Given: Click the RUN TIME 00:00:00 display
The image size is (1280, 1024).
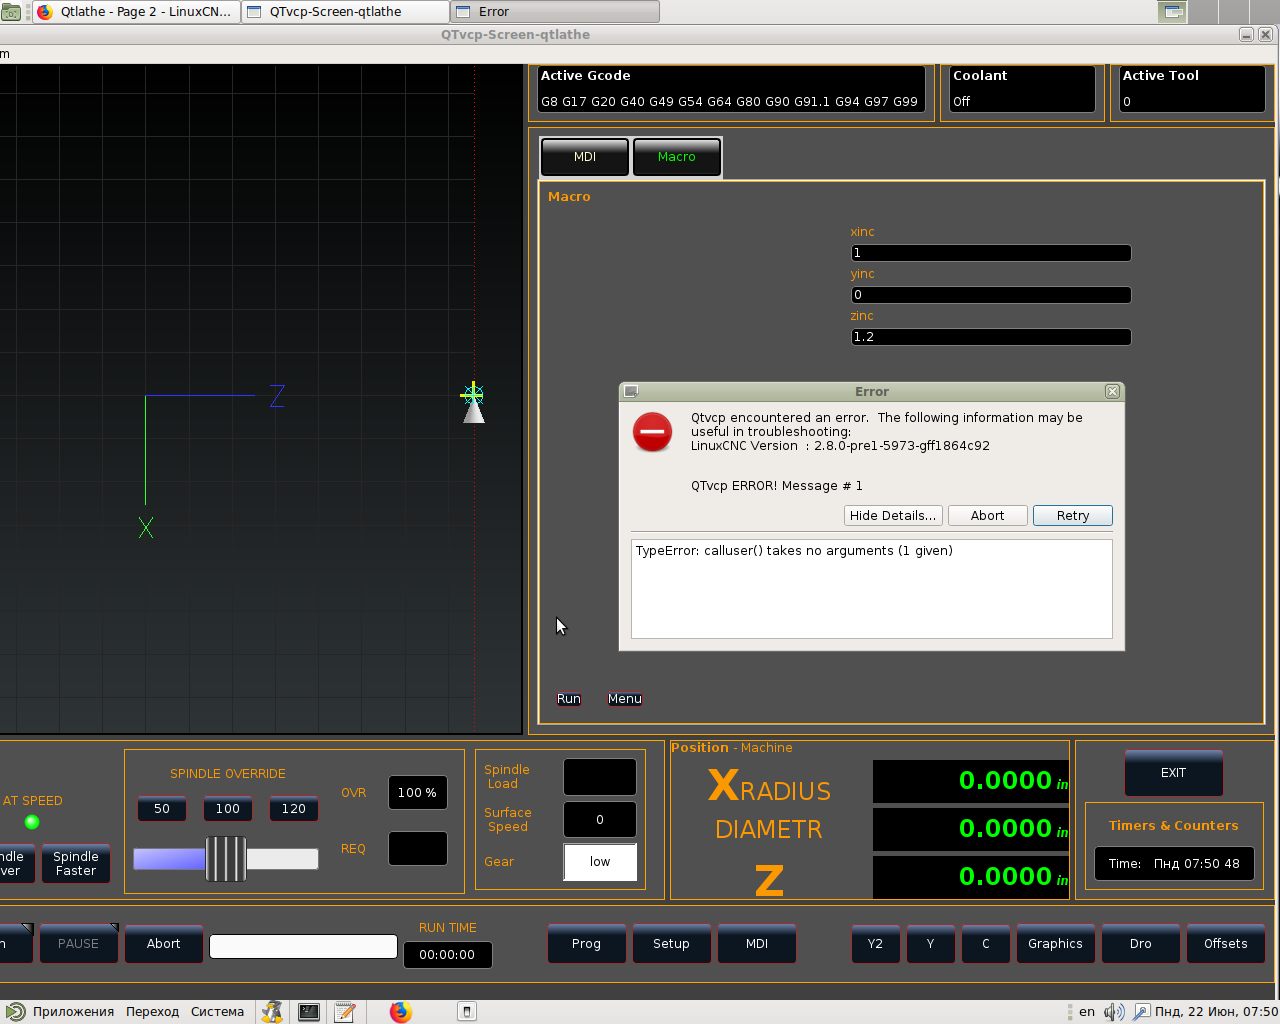Looking at the screenshot, I should pyautogui.click(x=447, y=955).
